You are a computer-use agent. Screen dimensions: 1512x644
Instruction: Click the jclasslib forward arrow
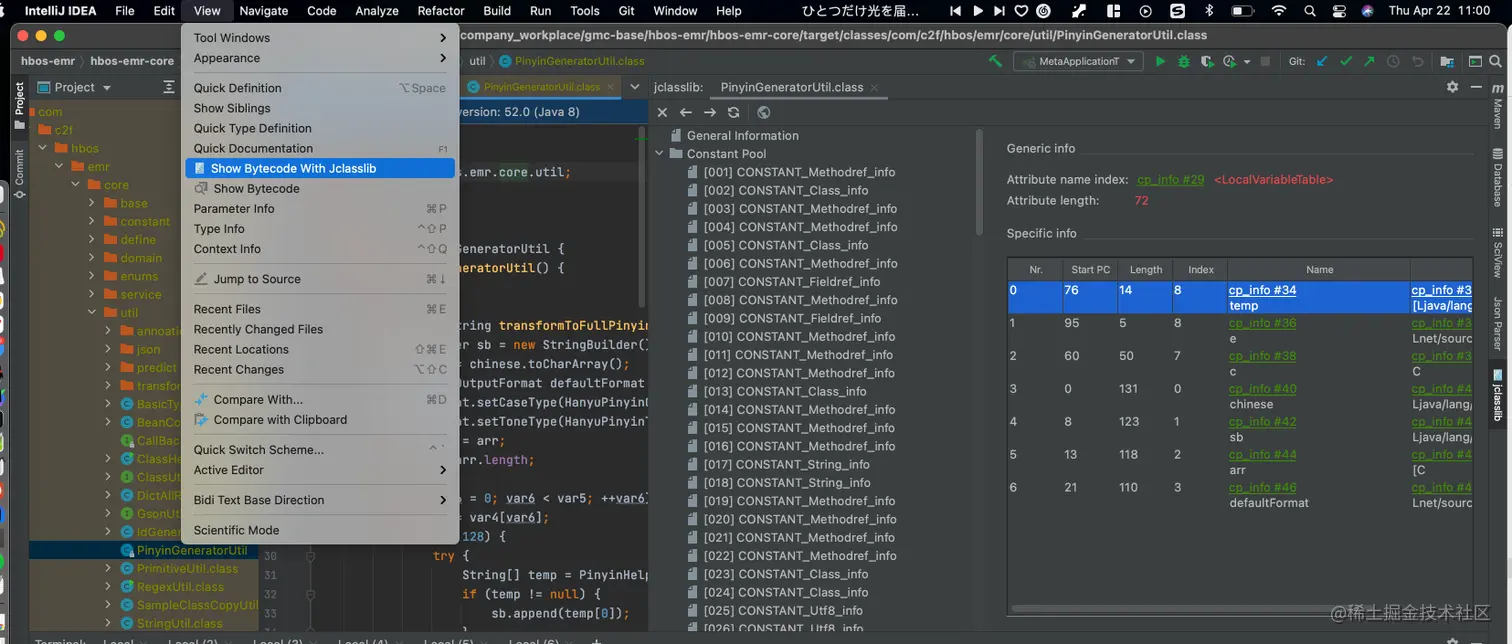[x=710, y=112]
